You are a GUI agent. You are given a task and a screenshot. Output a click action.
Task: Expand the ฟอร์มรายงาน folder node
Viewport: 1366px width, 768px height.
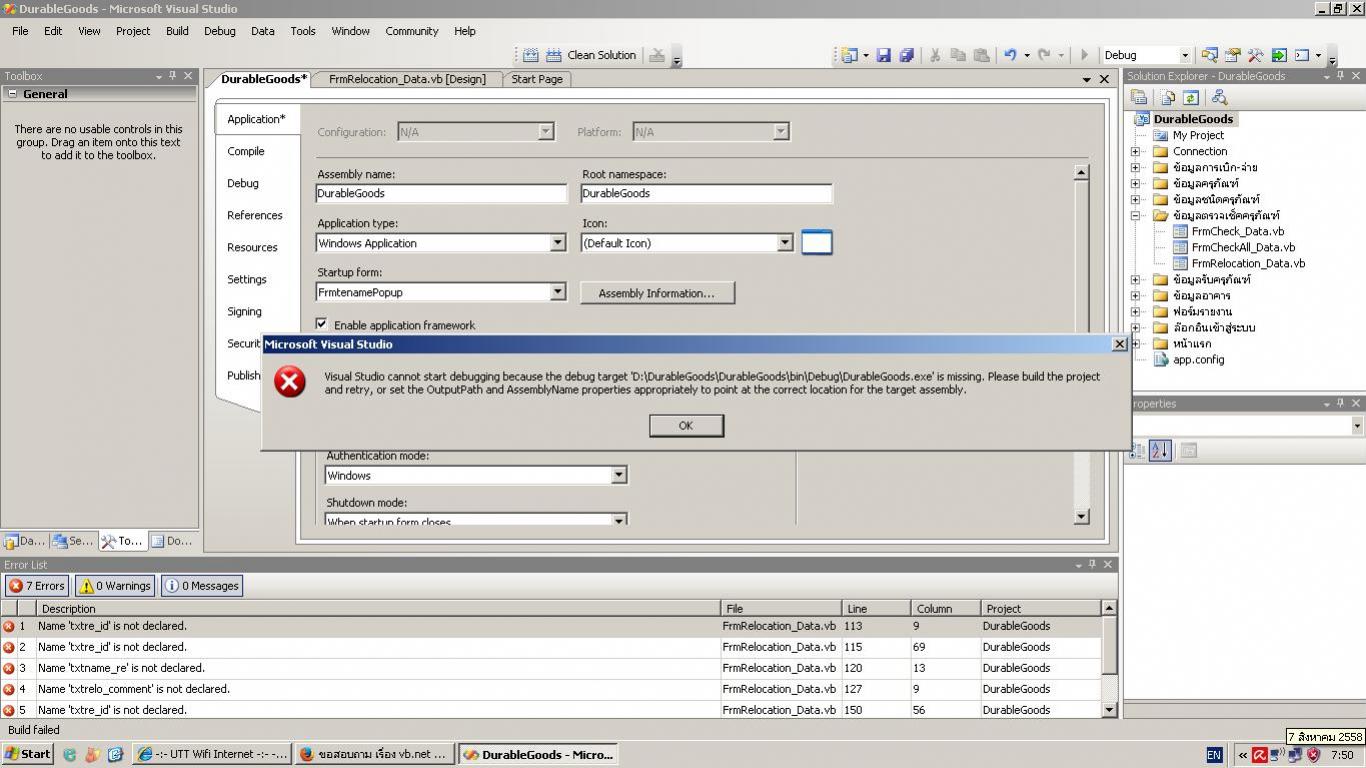[1135, 311]
